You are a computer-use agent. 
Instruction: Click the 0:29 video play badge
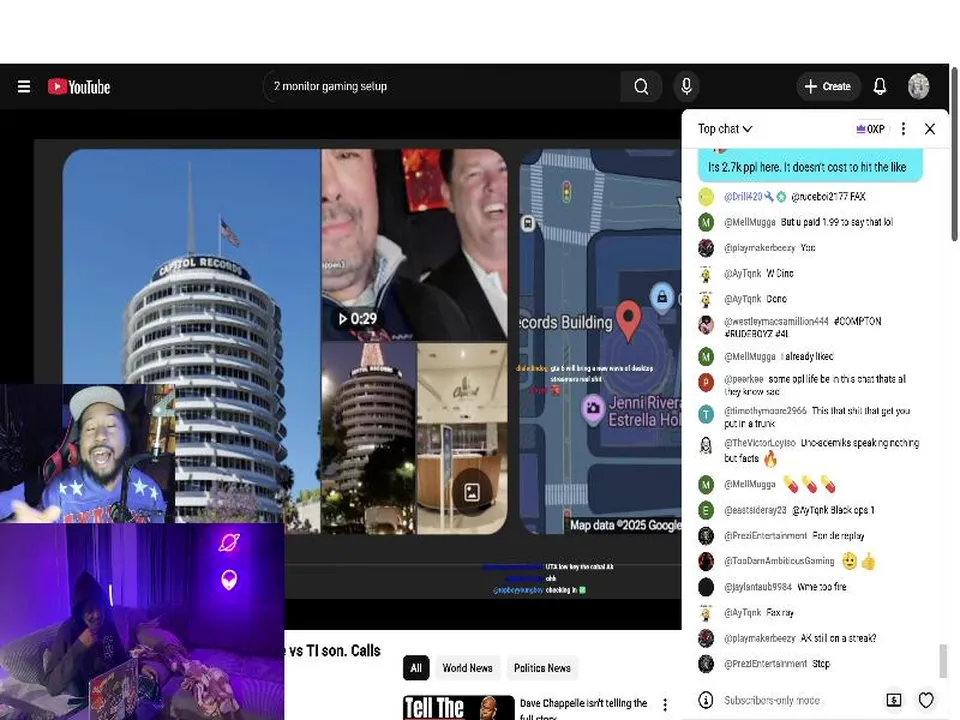358,318
